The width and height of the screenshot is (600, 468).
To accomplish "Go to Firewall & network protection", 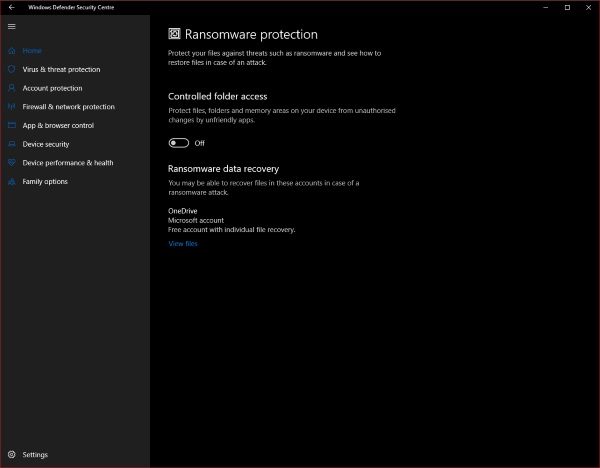I will [x=68, y=106].
